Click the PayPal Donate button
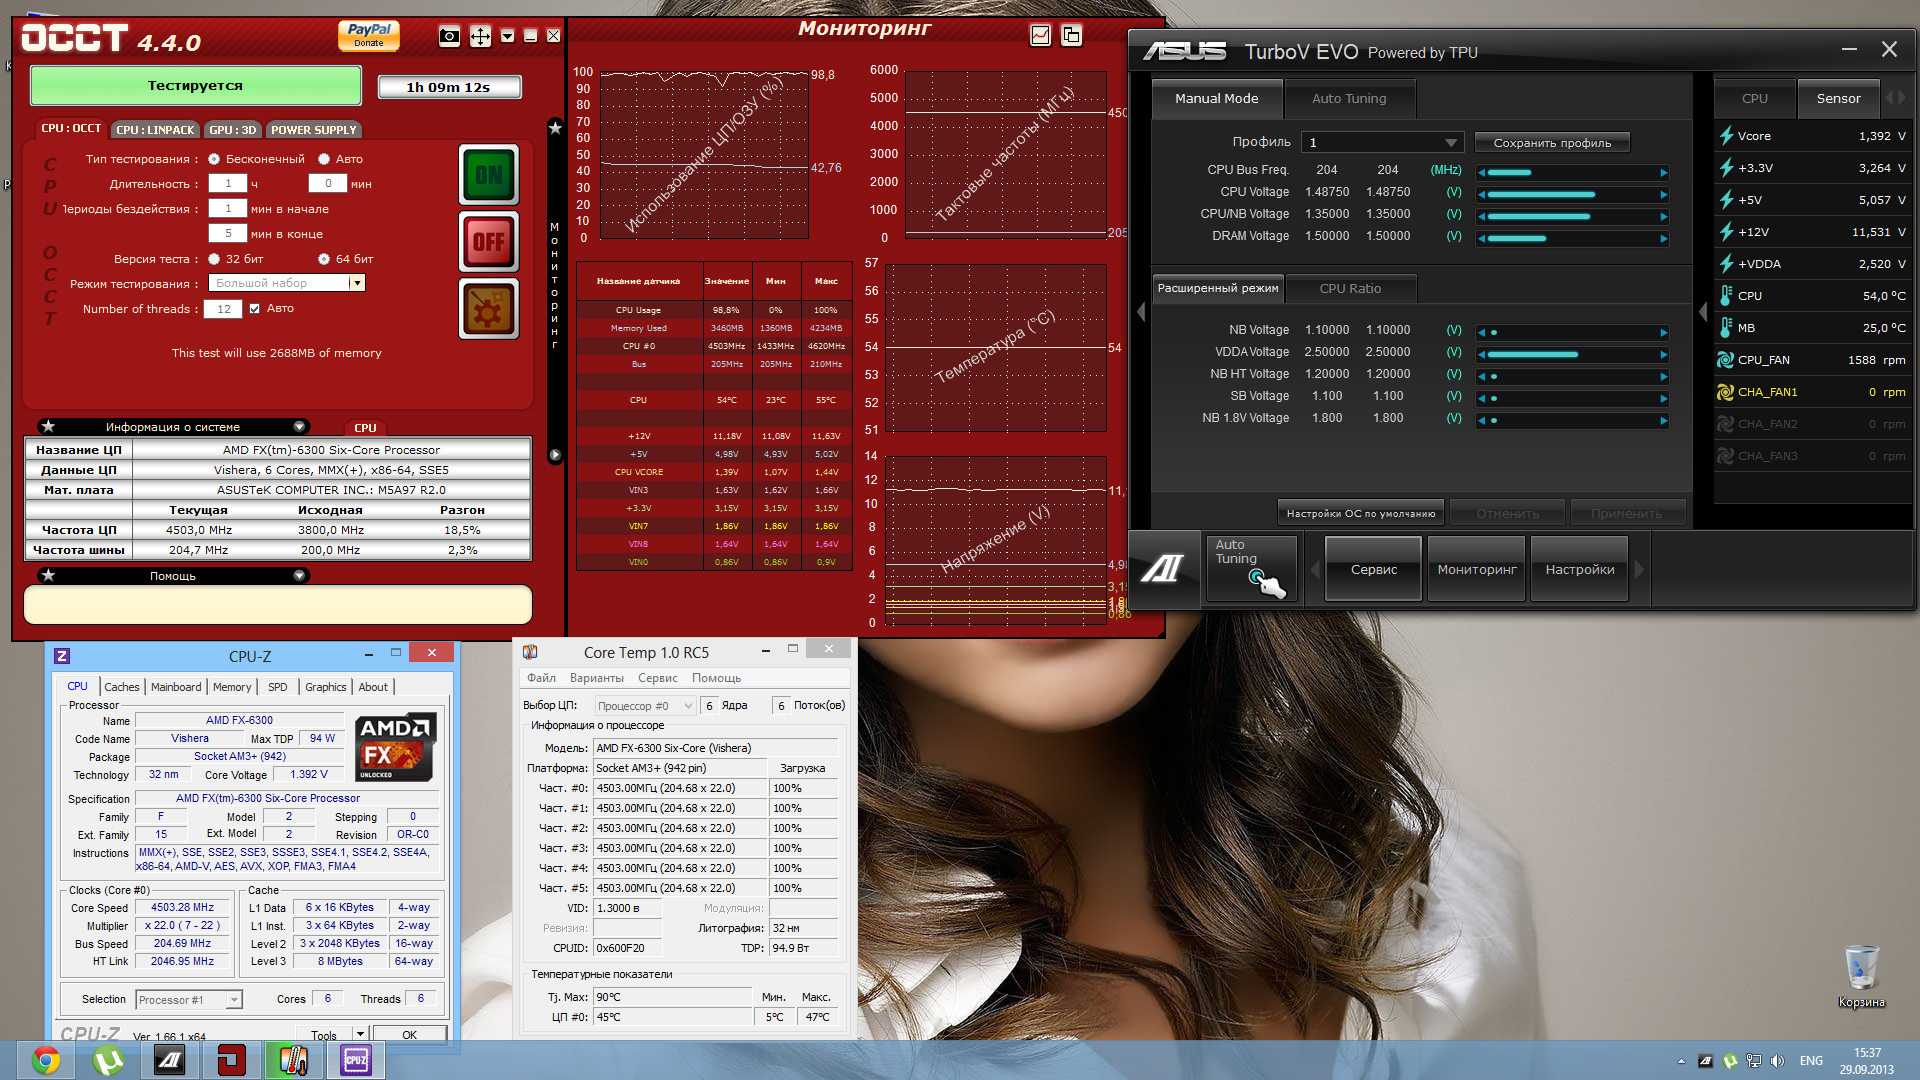Screen dimensions: 1920x1080 pyautogui.click(x=369, y=35)
